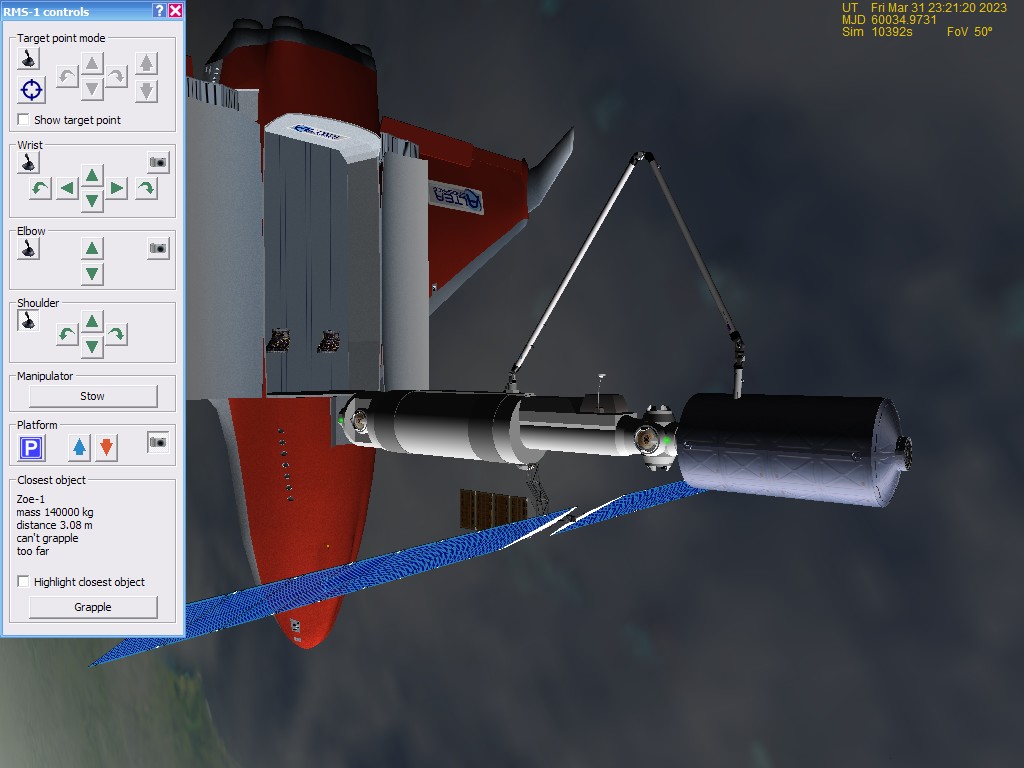Click the blue crosshair target icon
The height and width of the screenshot is (768, 1024).
click(x=31, y=90)
